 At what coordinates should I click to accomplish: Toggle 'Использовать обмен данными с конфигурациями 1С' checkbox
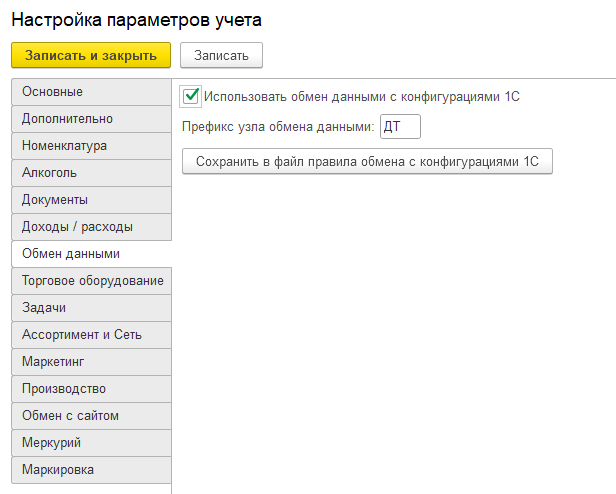(192, 97)
